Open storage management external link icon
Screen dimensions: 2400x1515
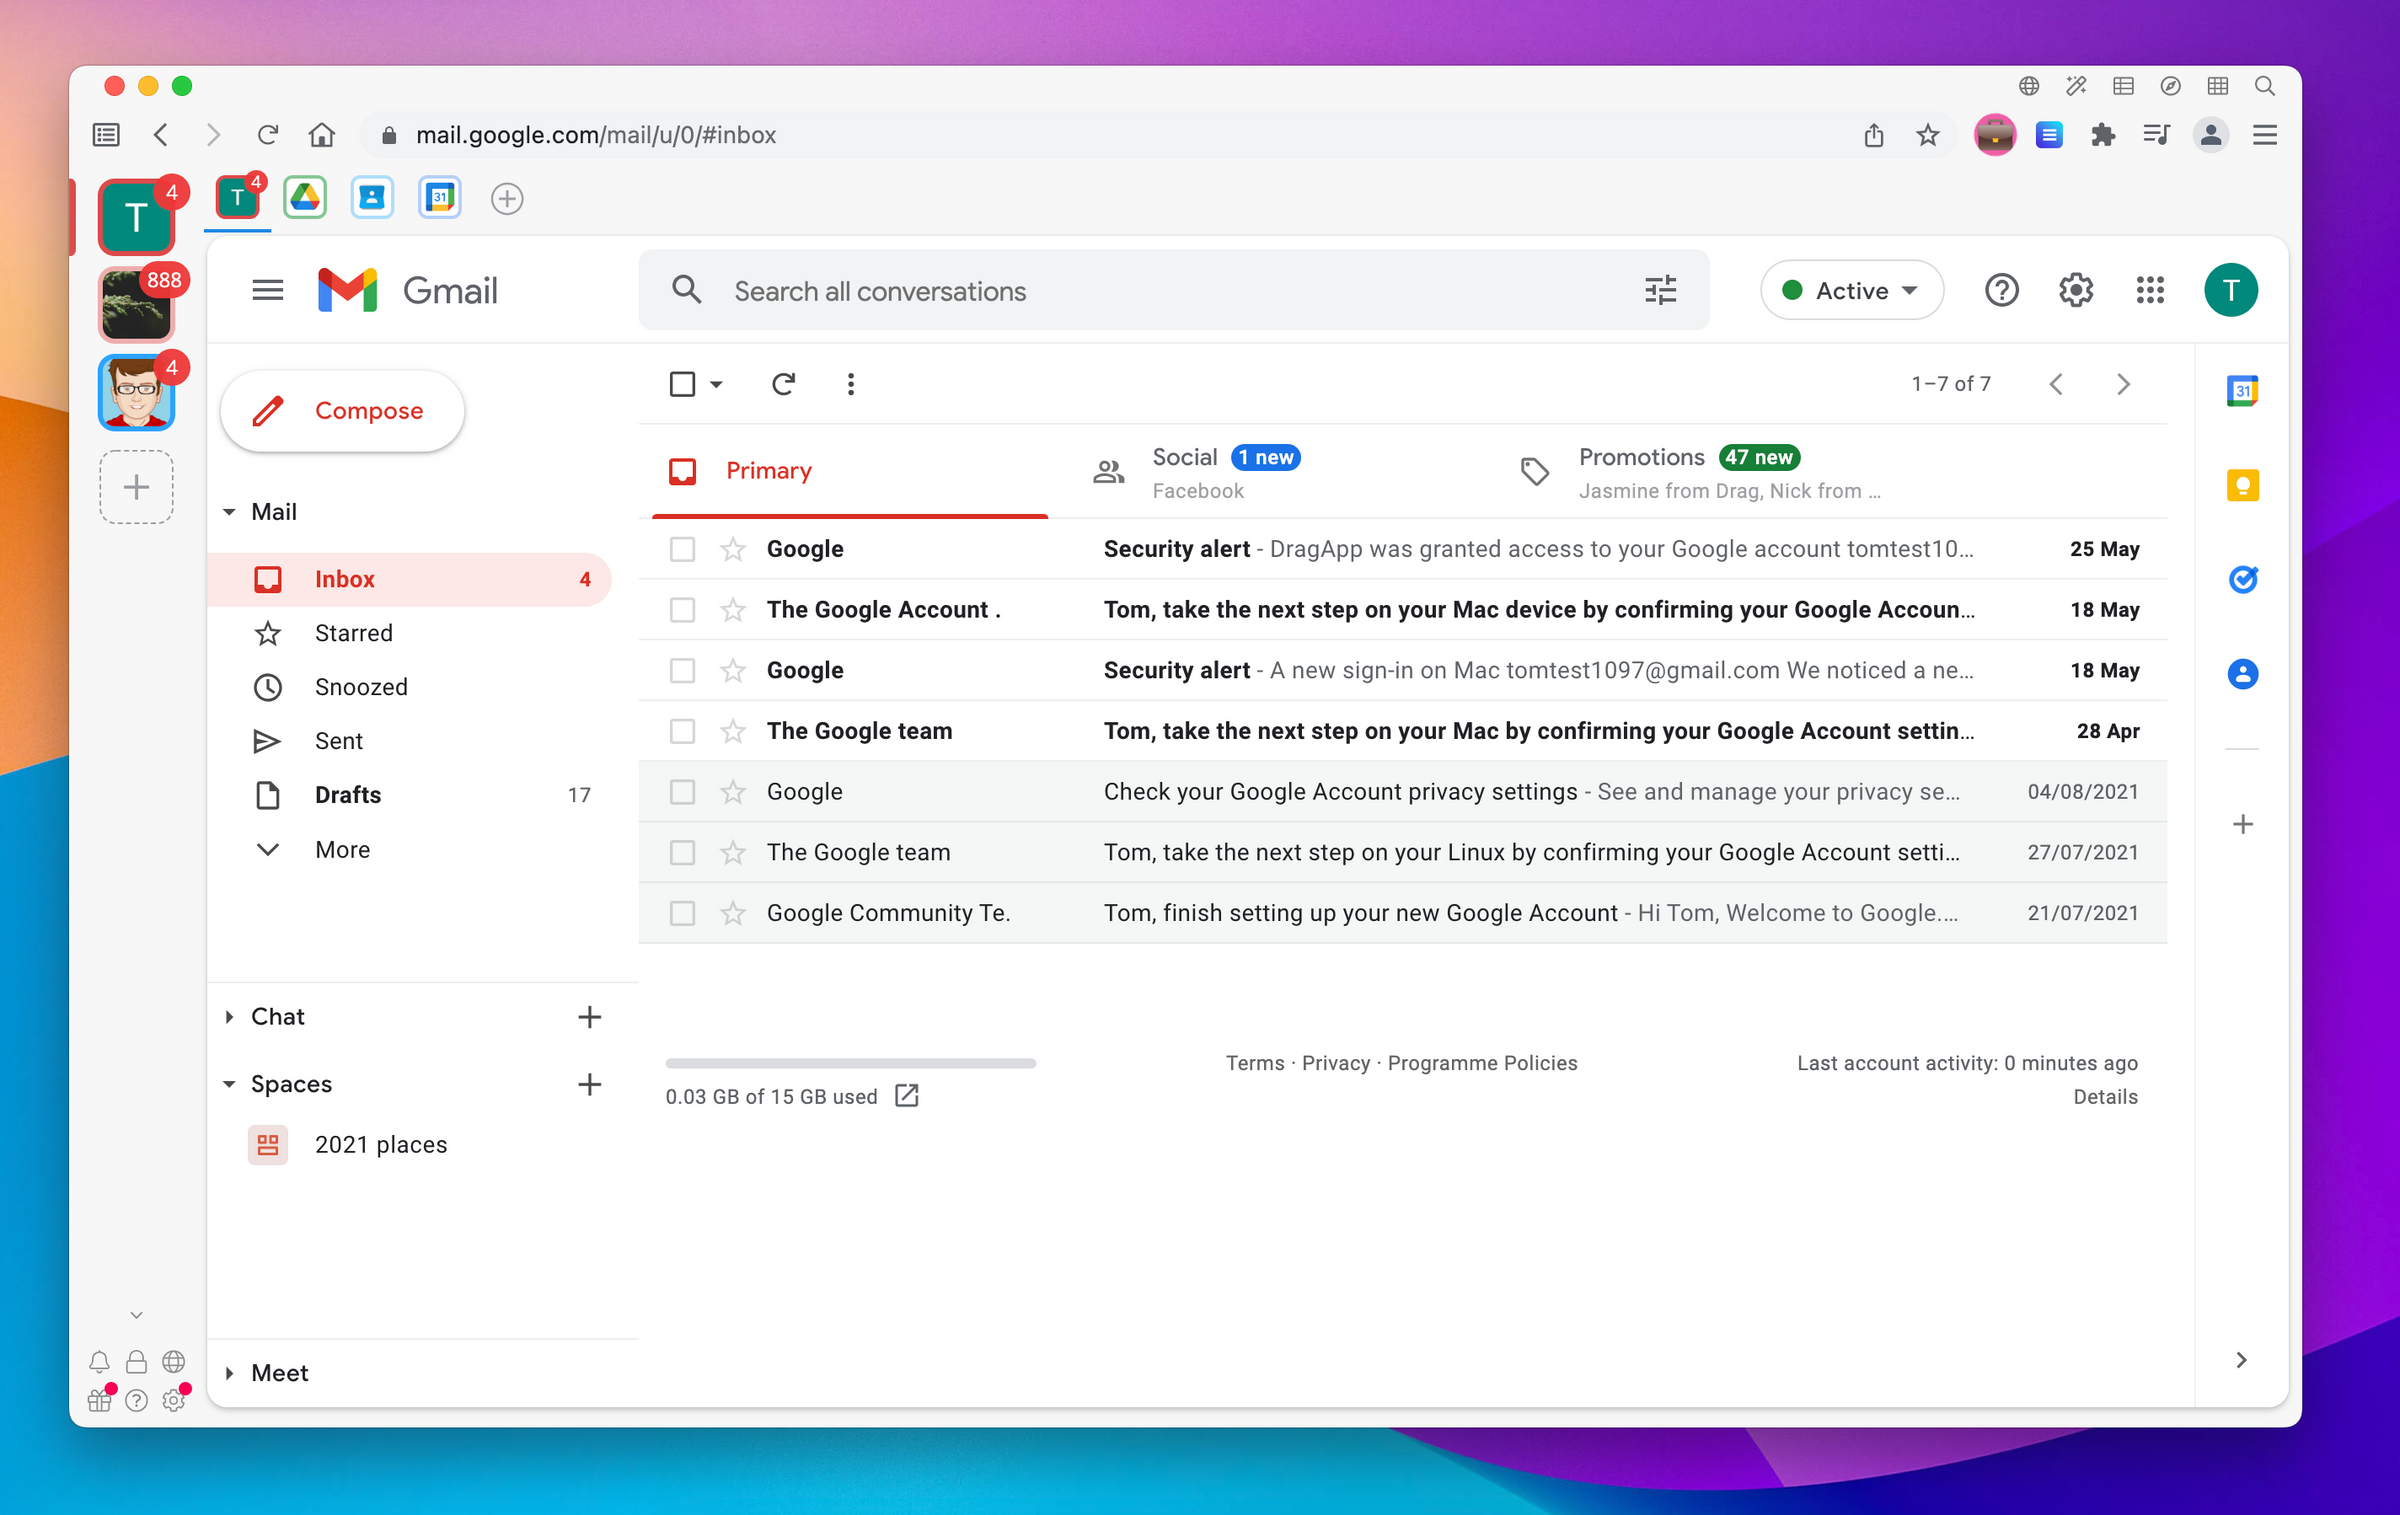(906, 1096)
